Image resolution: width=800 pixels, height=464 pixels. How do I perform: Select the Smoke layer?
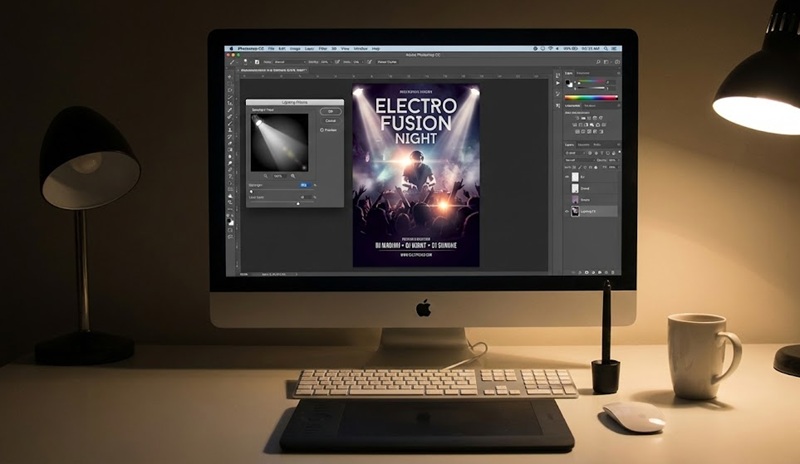(590, 200)
